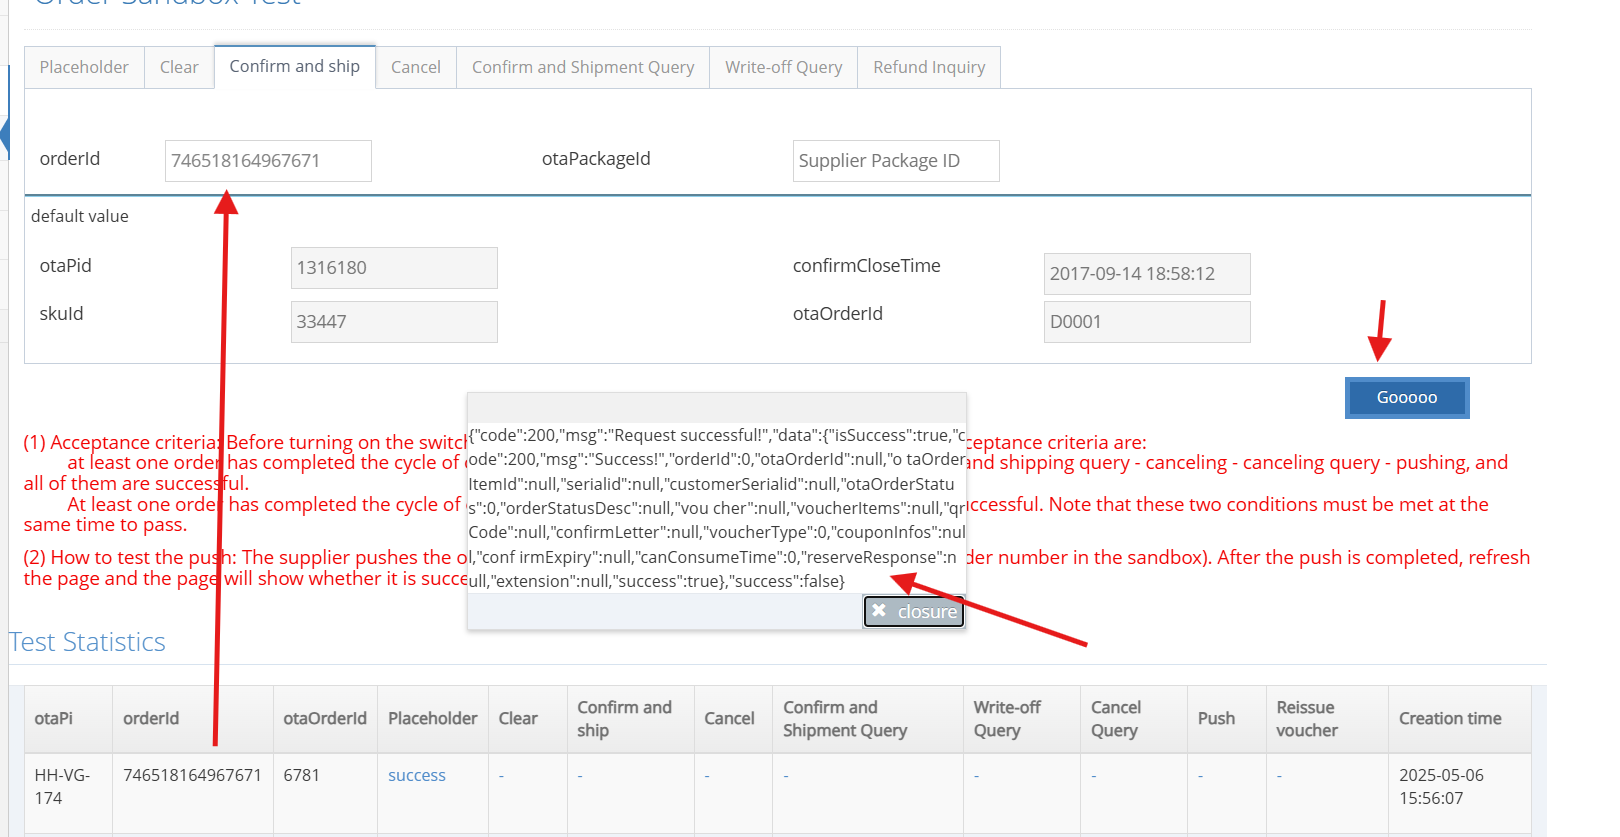Click the otaPid field showing 1316180
Image resolution: width=1620 pixels, height=837 pixels.
click(x=393, y=268)
